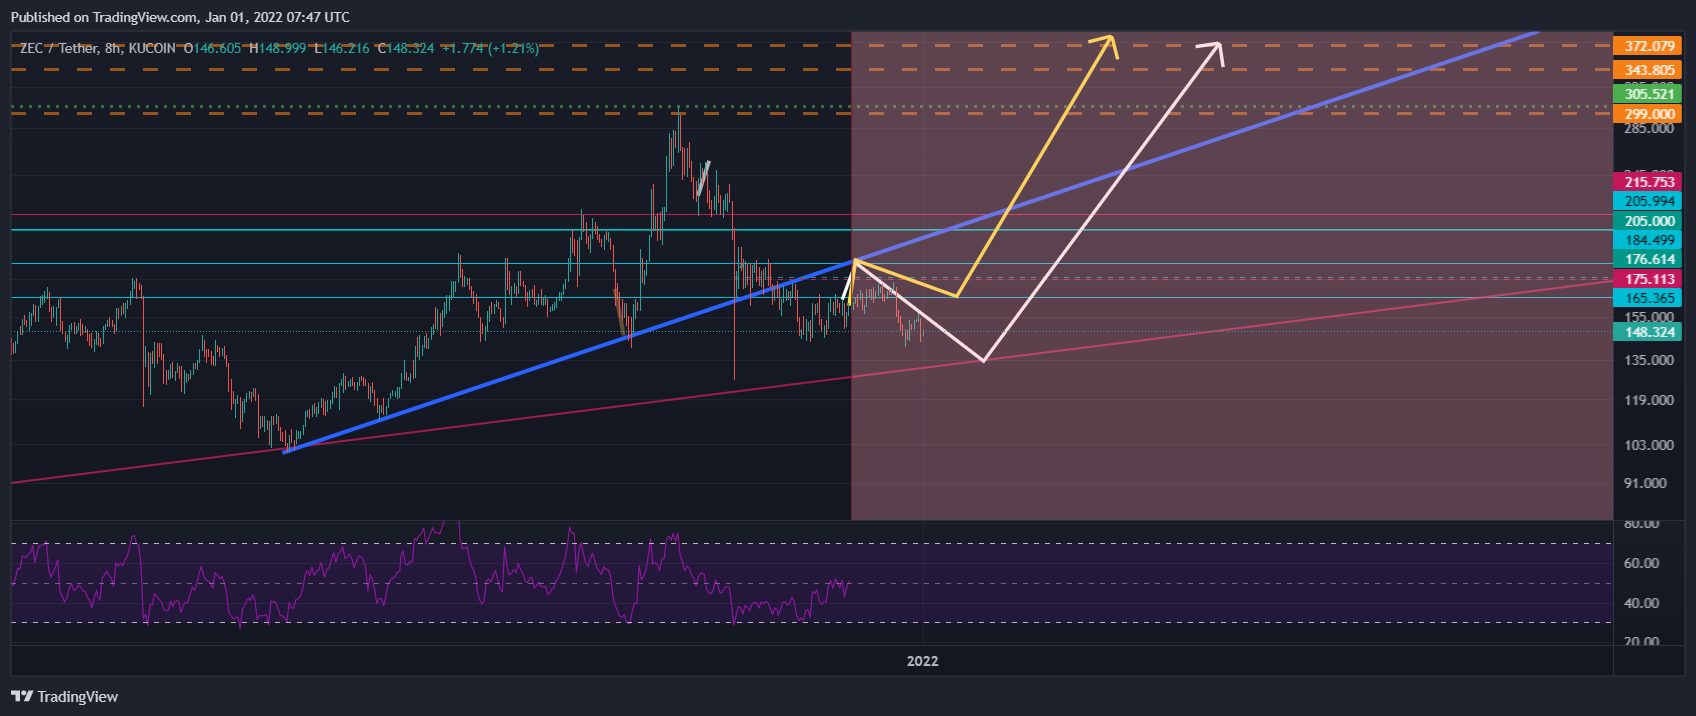
Task: Click the 119.000 price axis value
Action: pos(1649,400)
